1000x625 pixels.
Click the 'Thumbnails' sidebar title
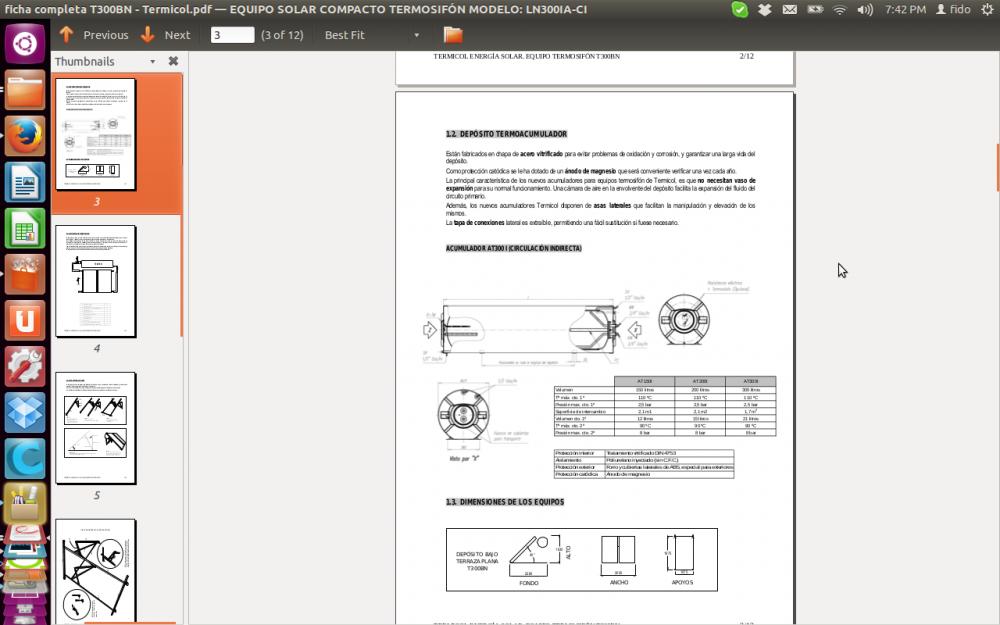[x=84, y=61]
